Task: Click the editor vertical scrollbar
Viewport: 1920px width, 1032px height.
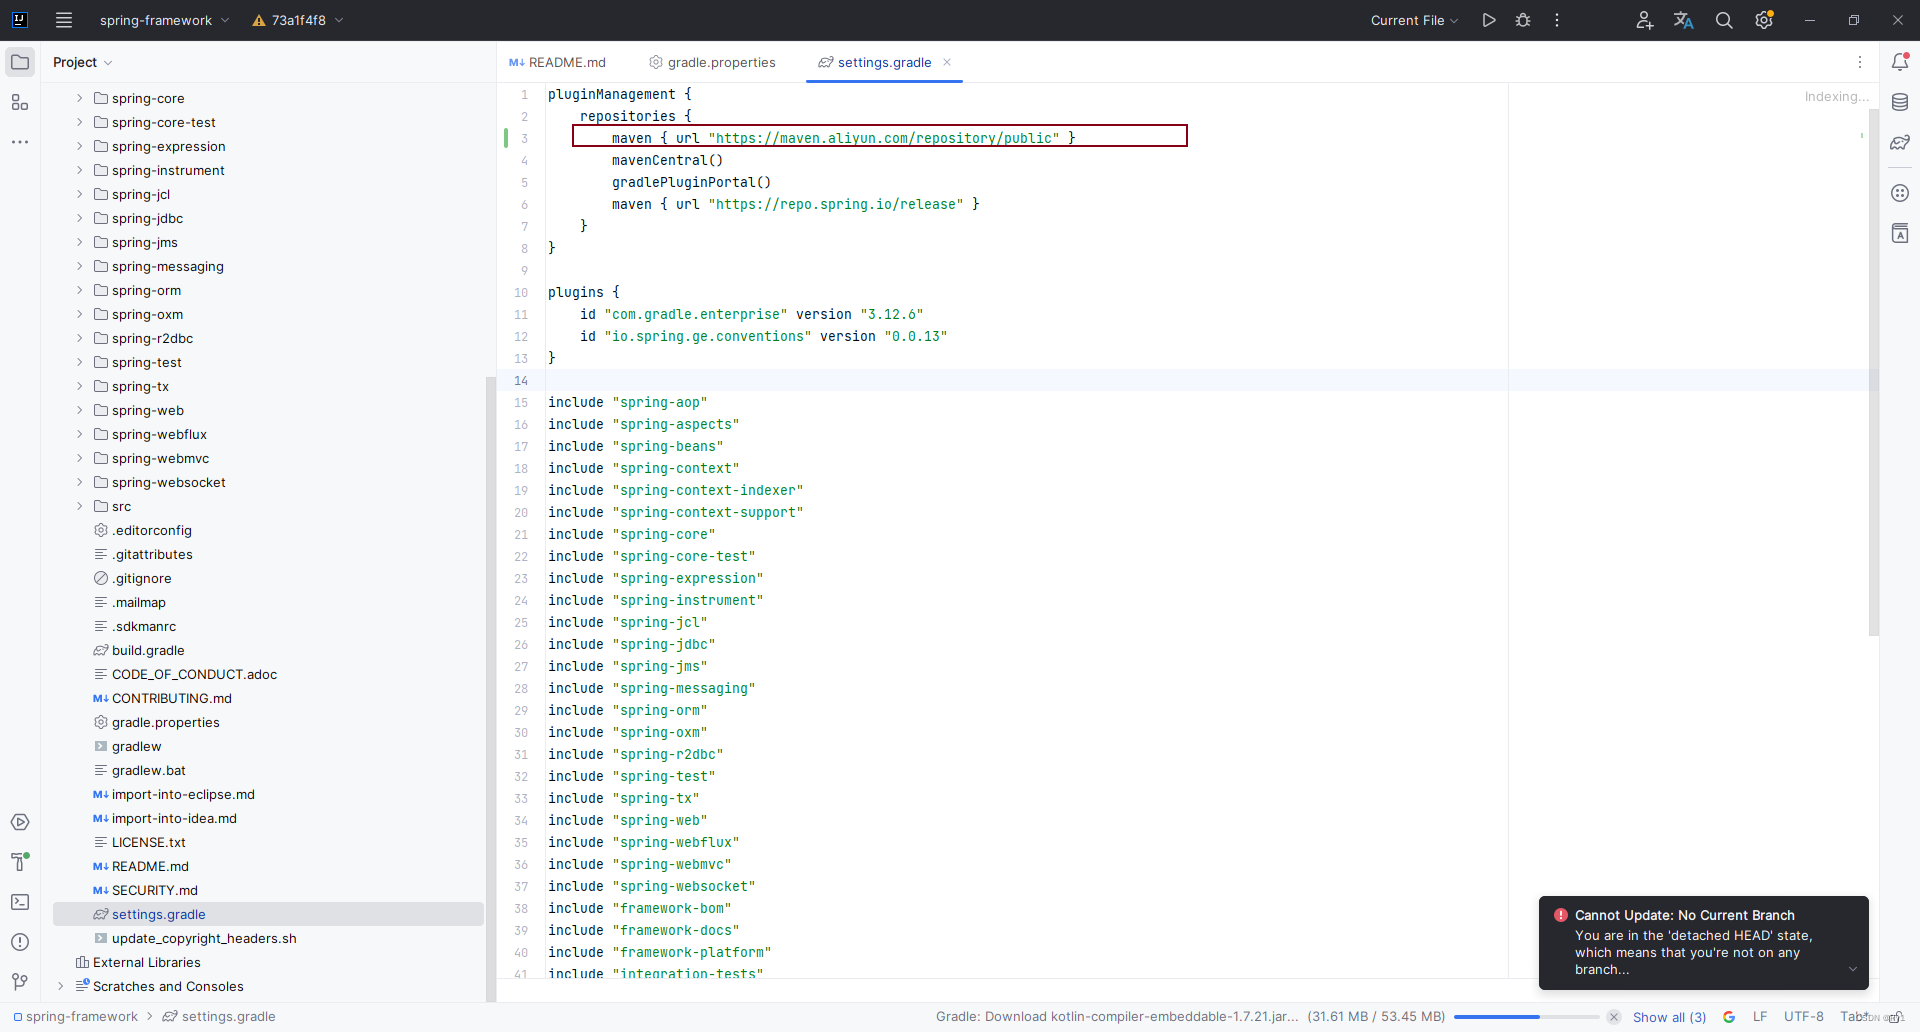Action: tap(1873, 372)
